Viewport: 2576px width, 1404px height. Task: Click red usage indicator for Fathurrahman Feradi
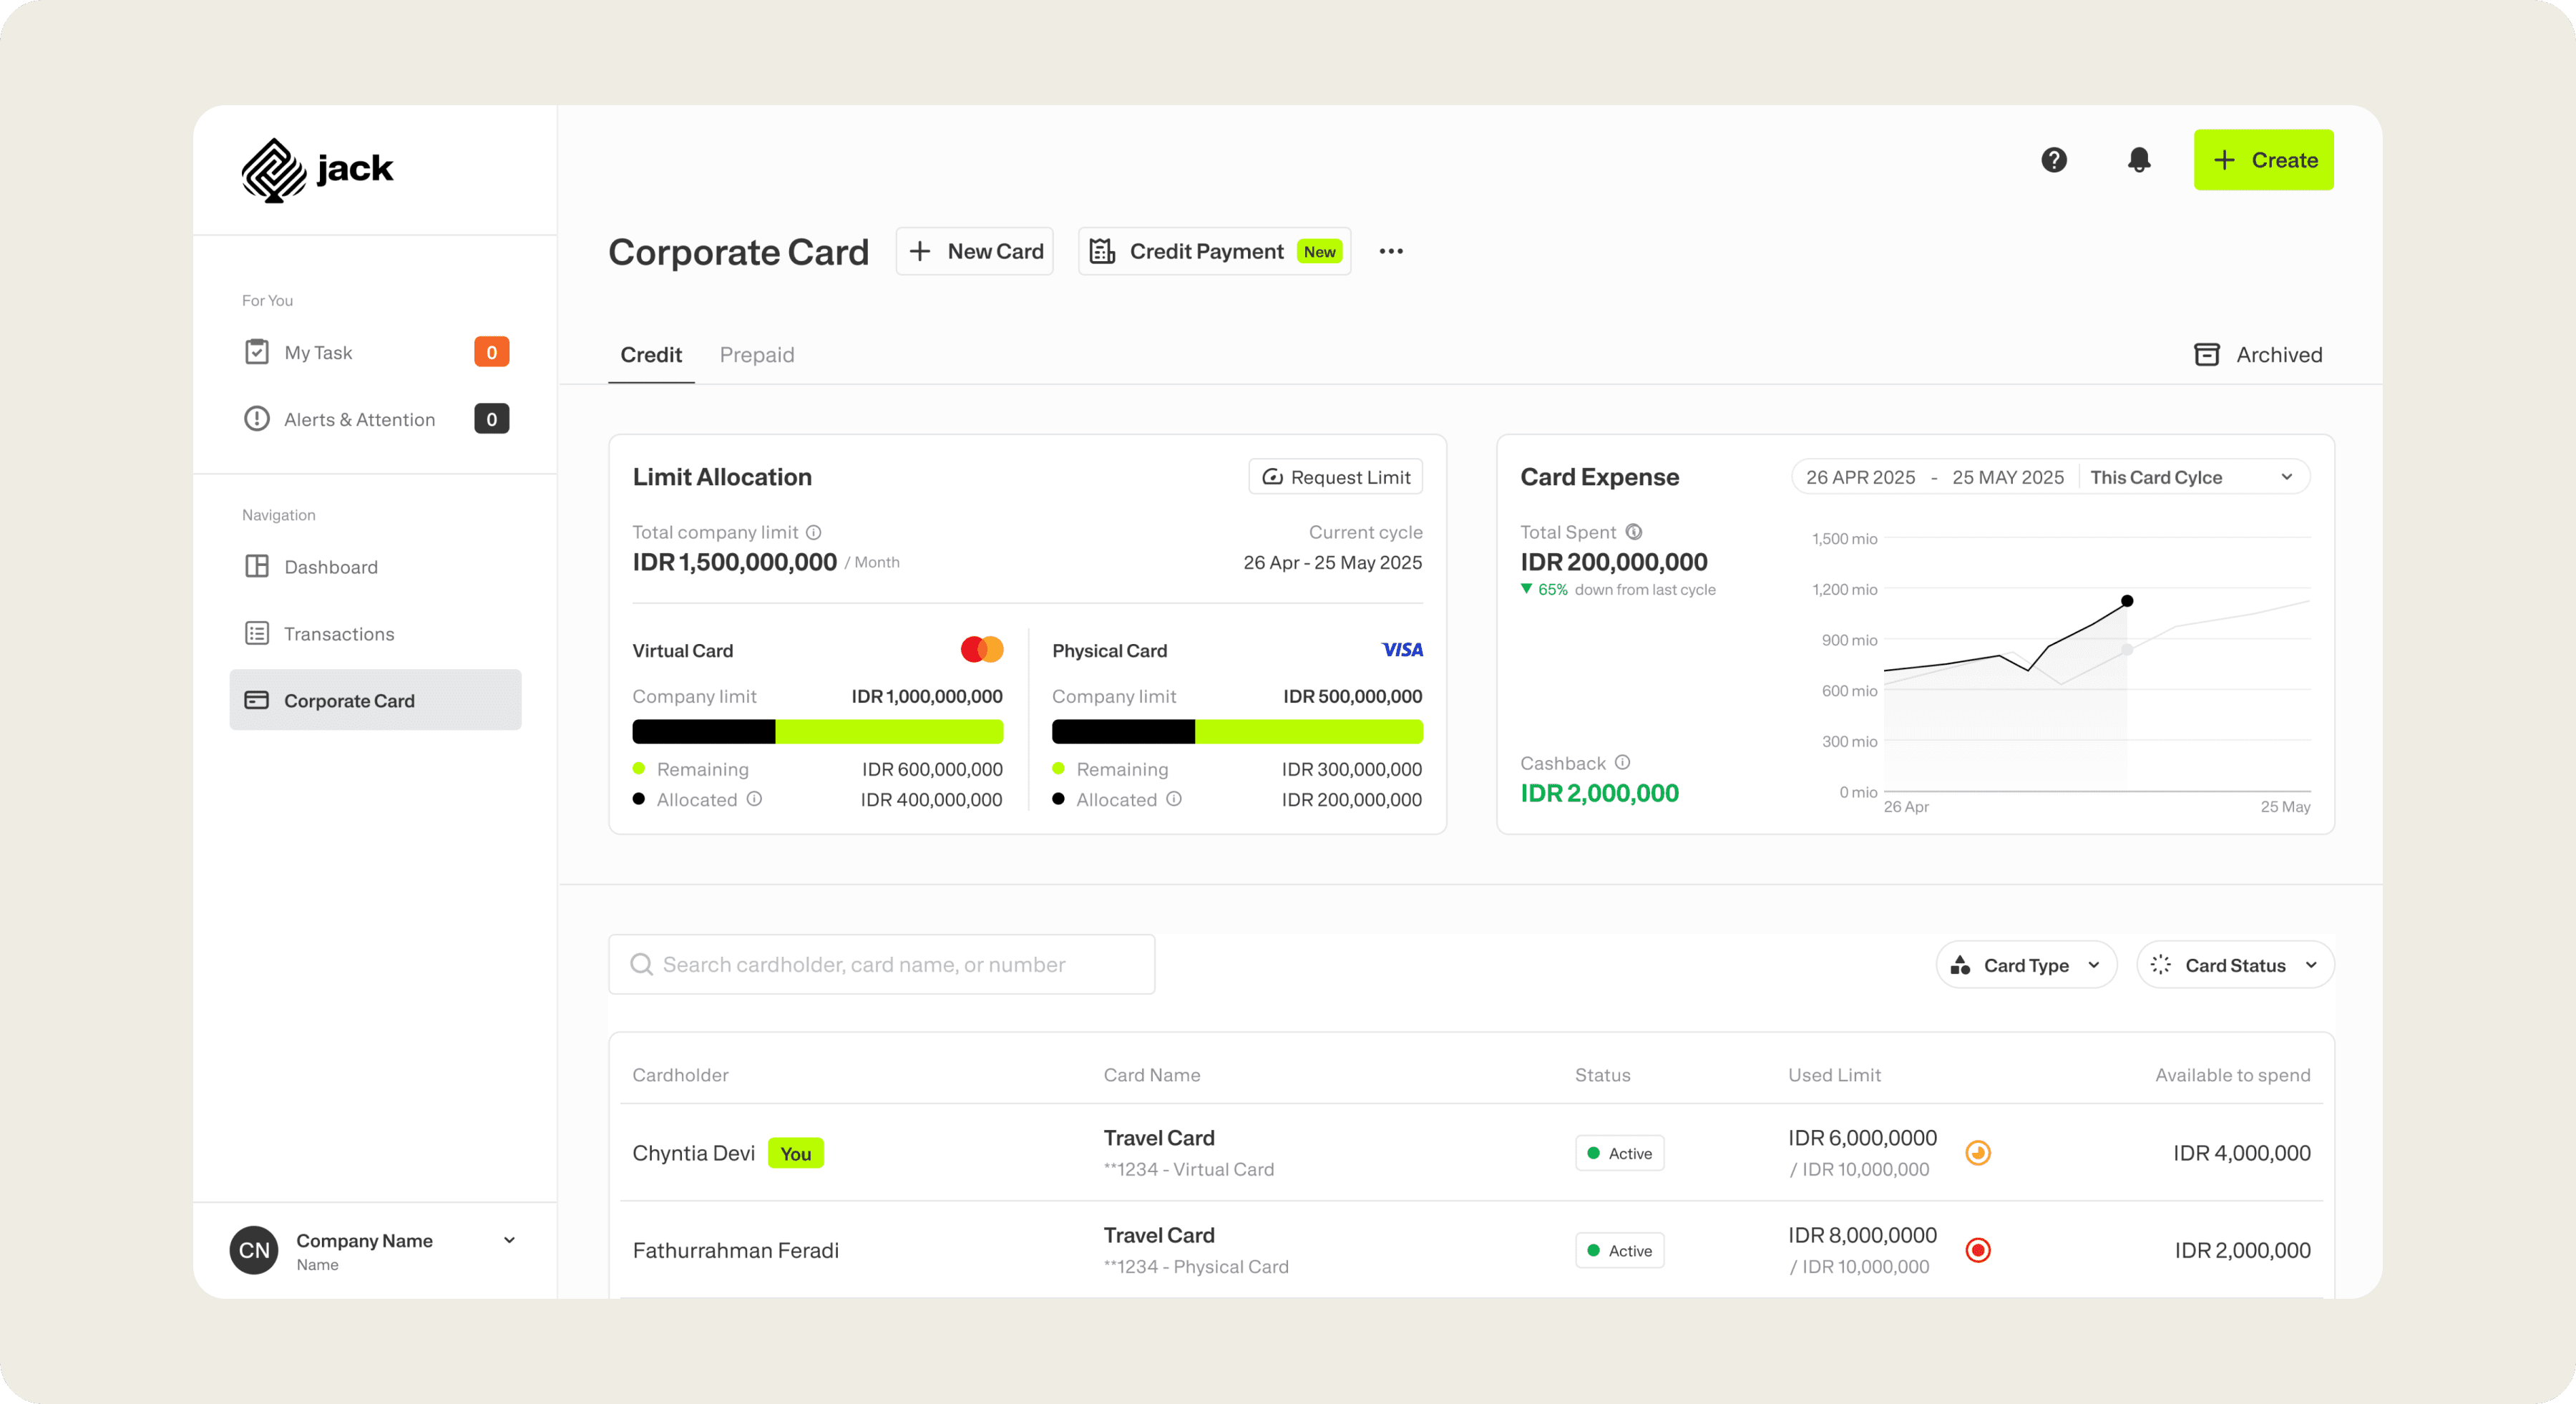click(1978, 1250)
